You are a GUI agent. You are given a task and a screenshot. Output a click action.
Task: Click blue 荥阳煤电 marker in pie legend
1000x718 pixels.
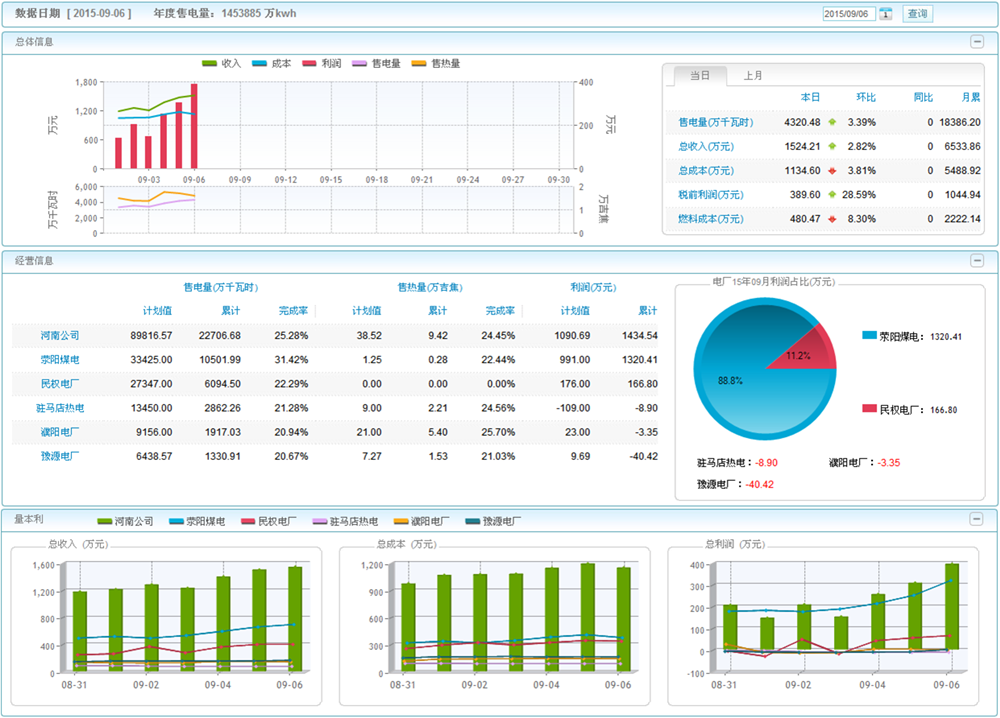[x=868, y=336]
